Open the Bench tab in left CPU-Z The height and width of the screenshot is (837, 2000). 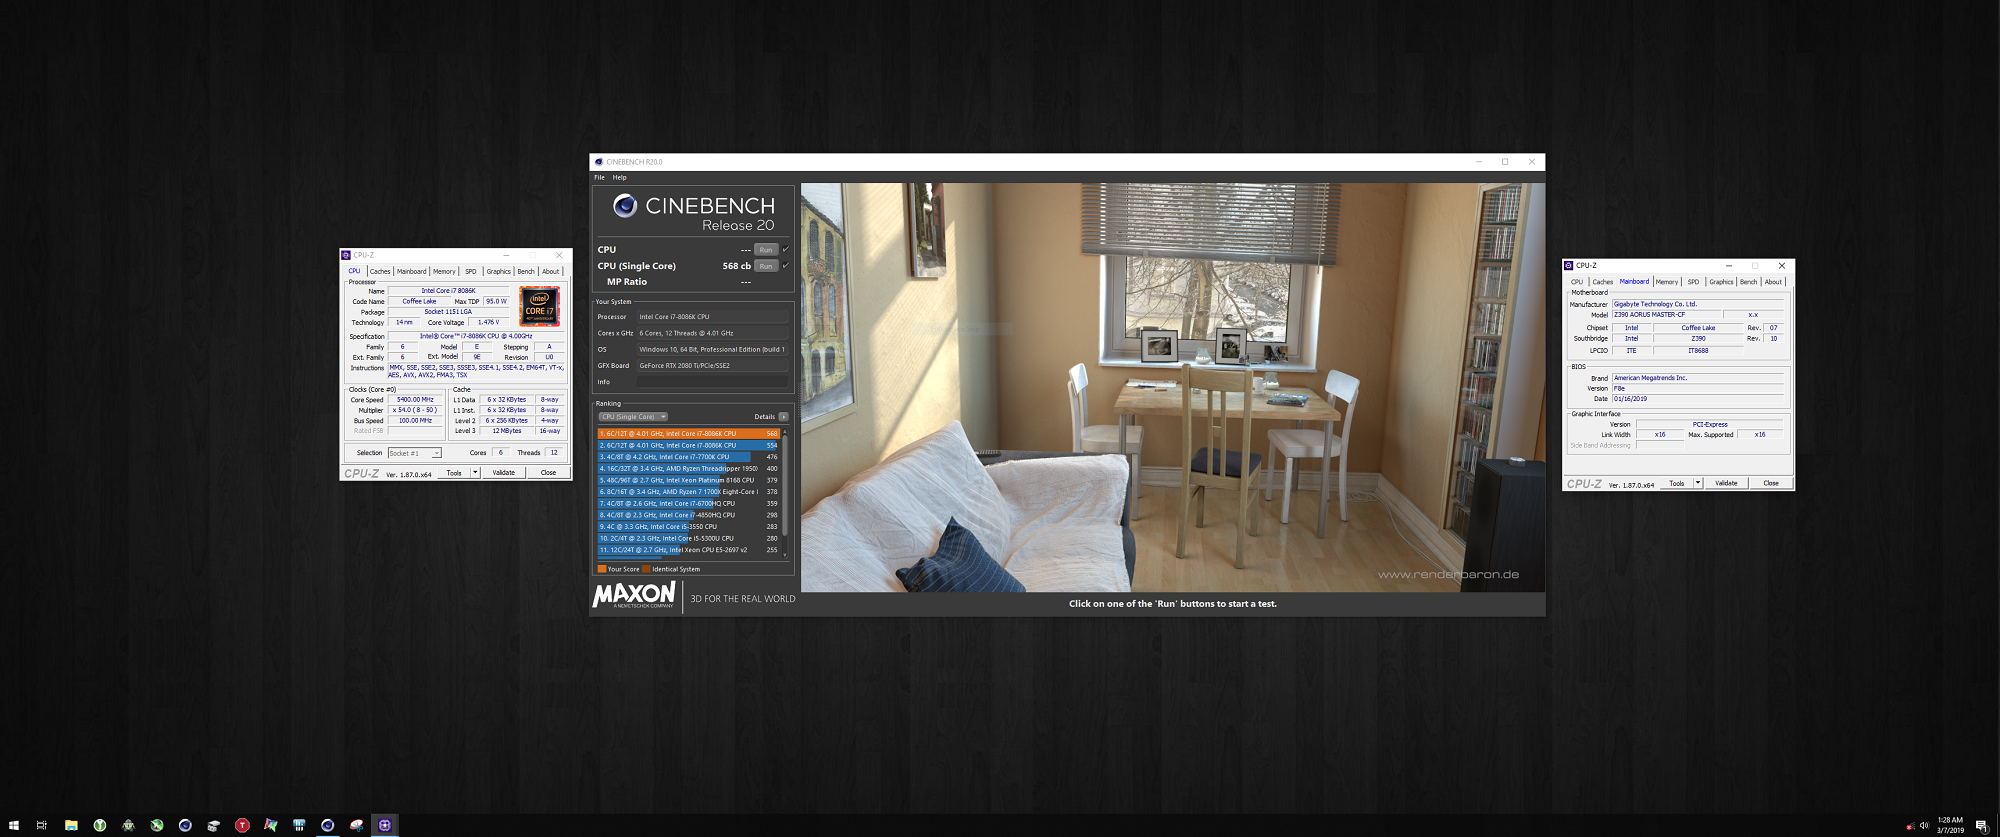pyautogui.click(x=526, y=271)
